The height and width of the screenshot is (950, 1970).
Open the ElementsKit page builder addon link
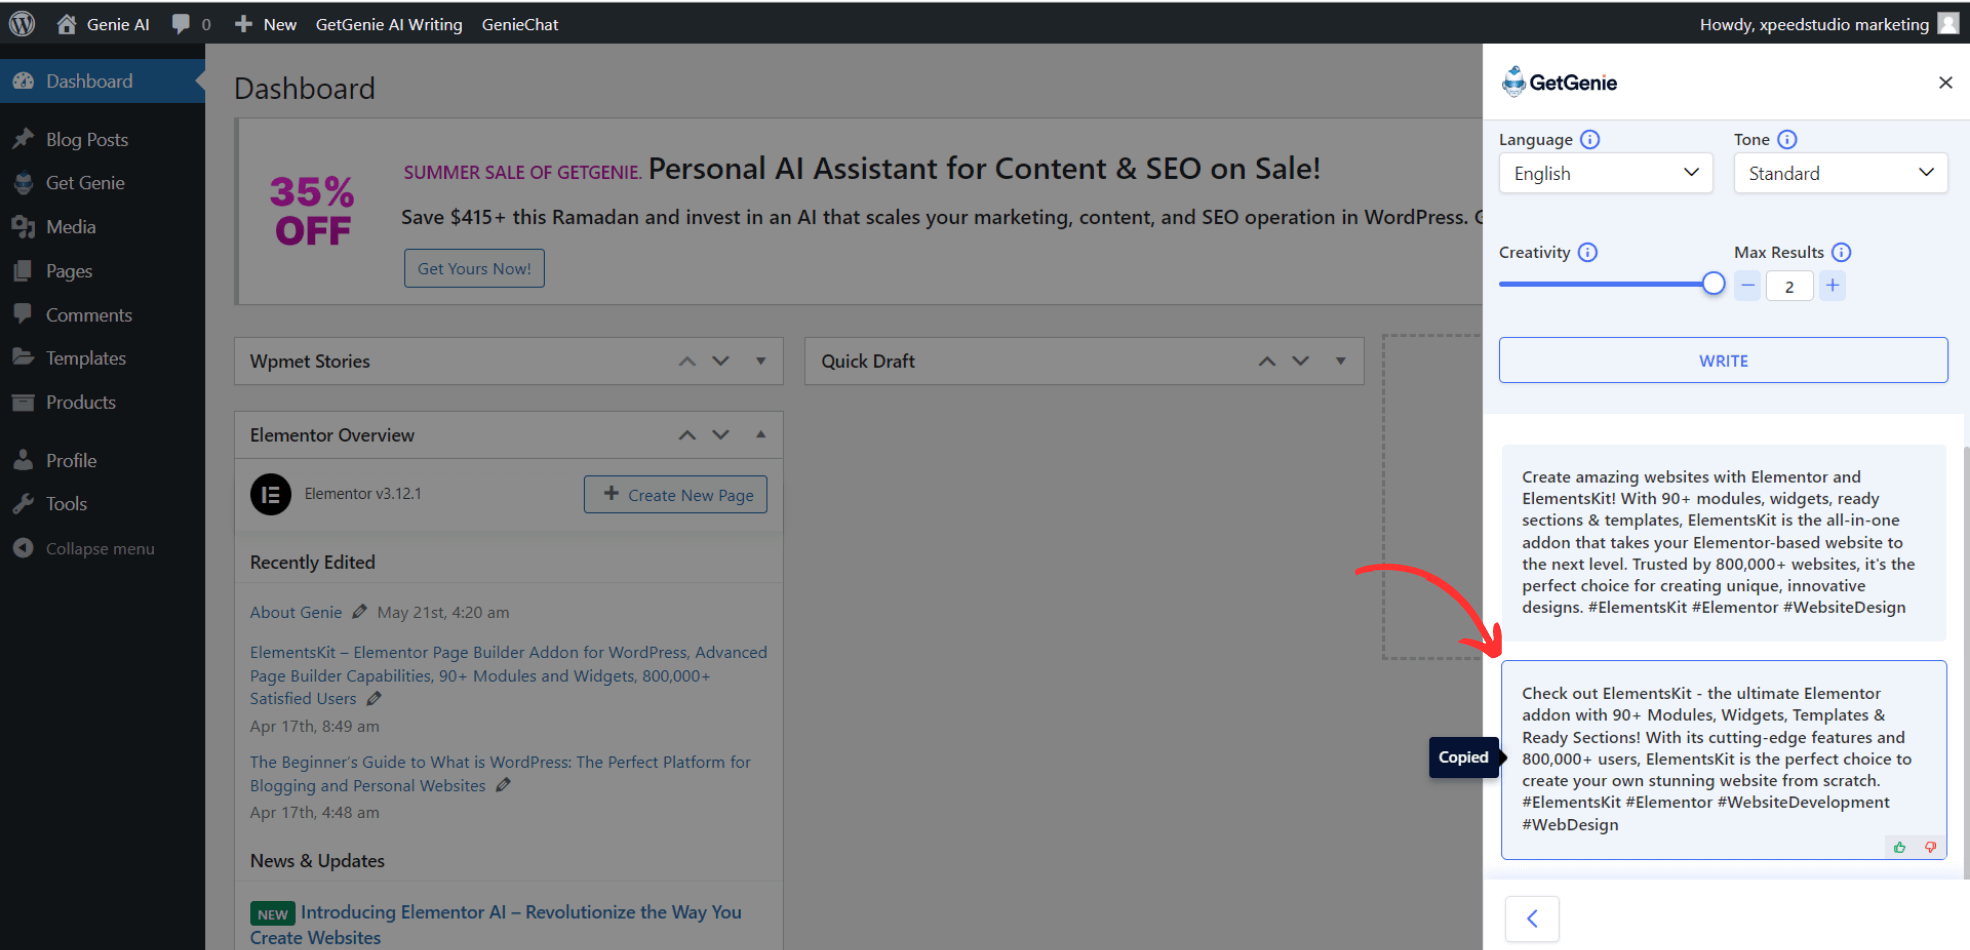click(x=508, y=675)
